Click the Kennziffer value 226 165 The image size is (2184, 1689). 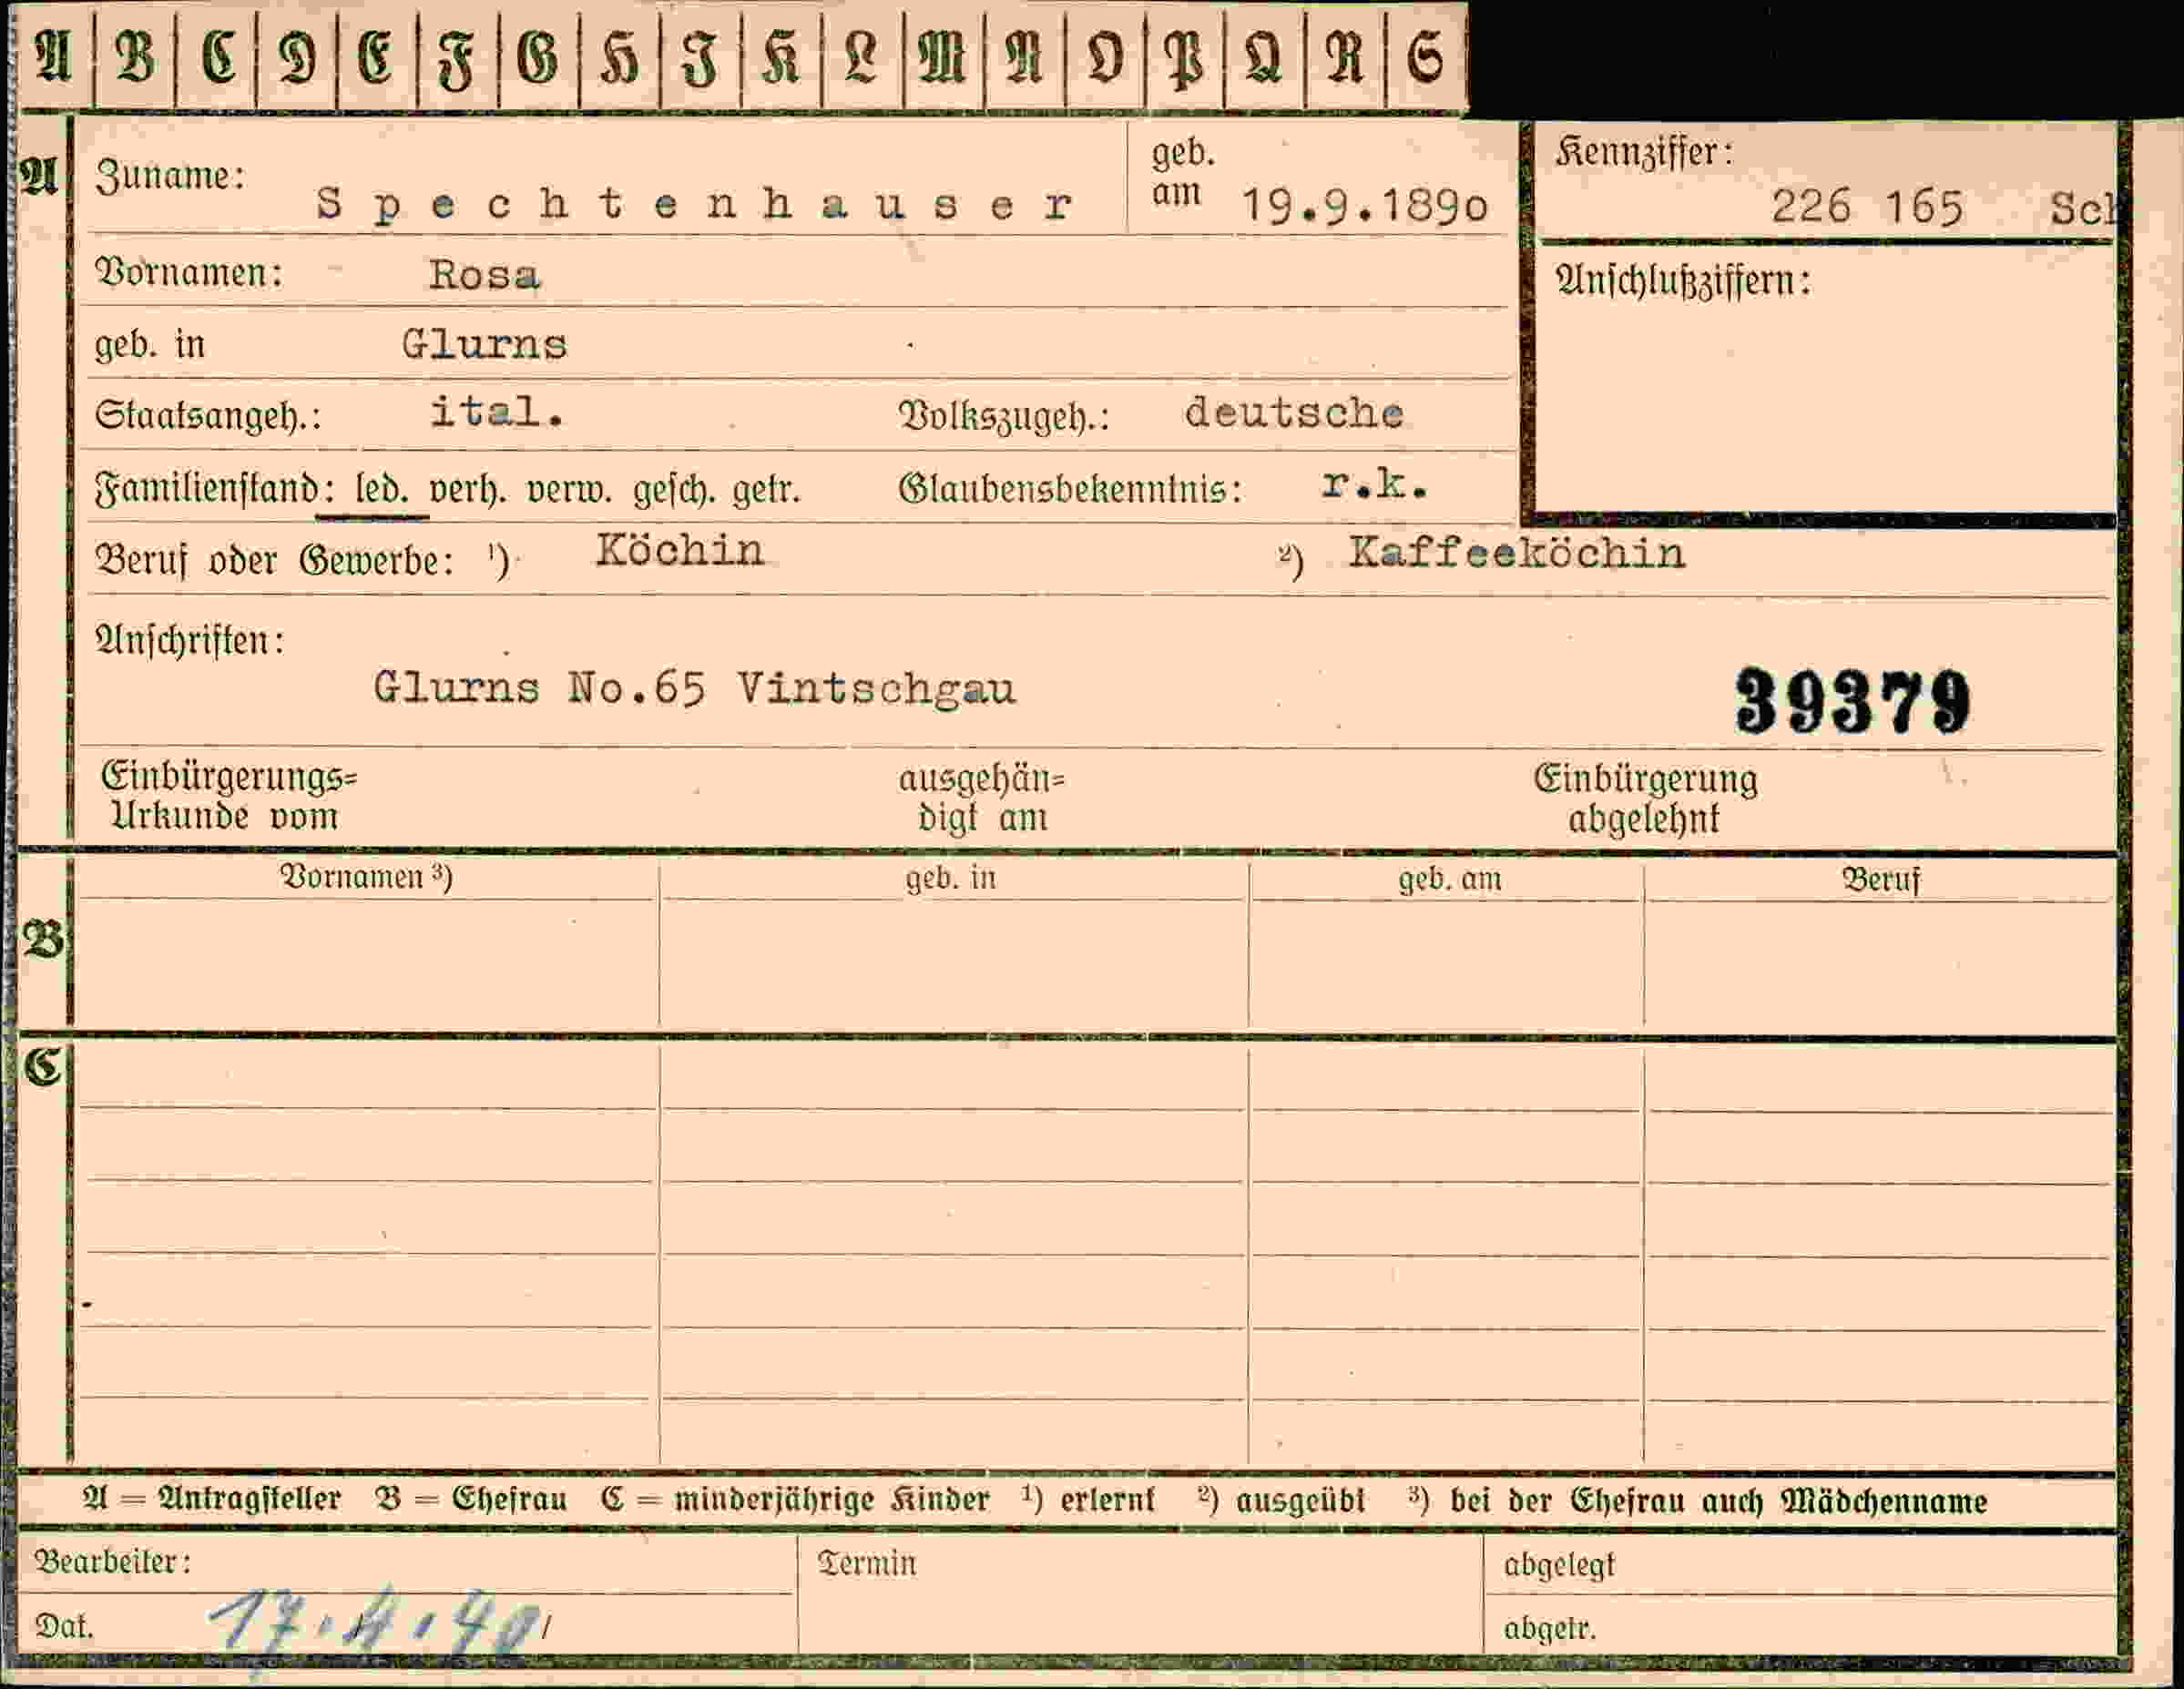click(x=1867, y=208)
